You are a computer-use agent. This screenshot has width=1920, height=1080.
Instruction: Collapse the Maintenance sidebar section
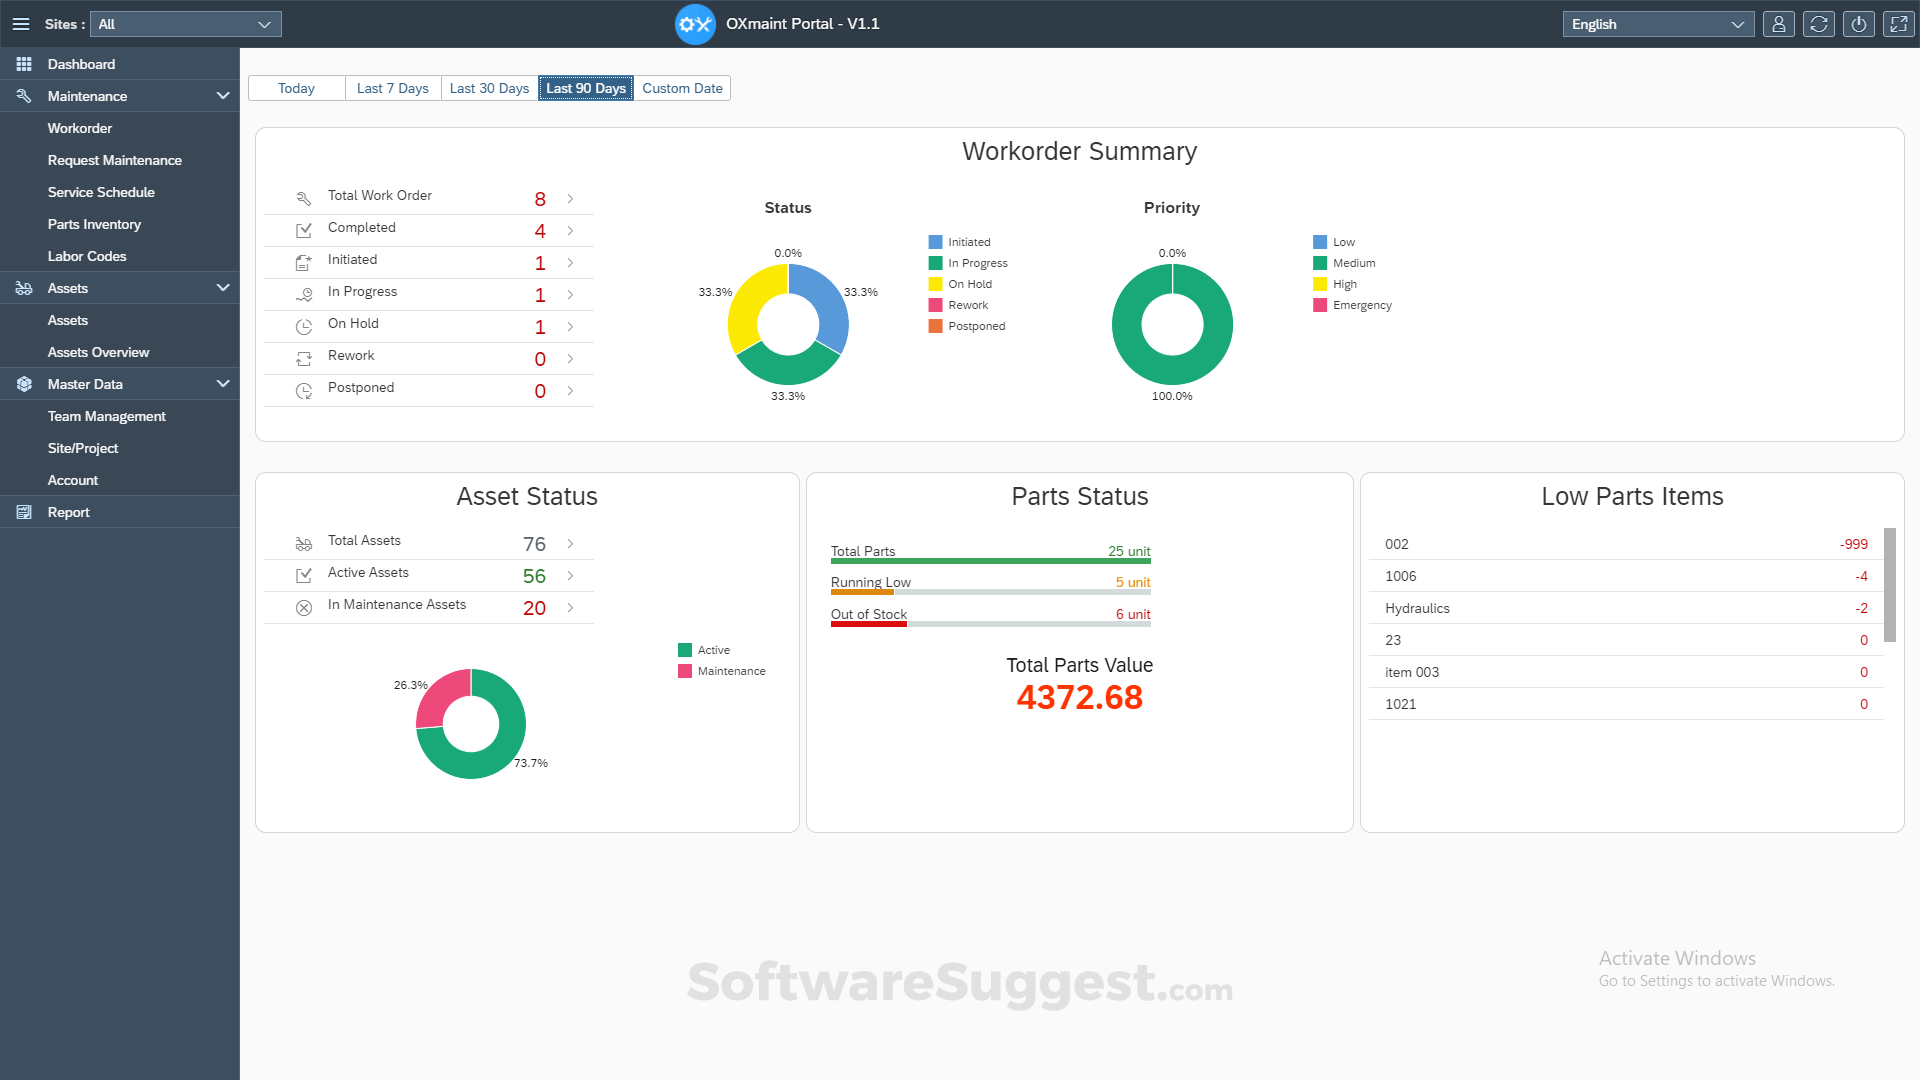pyautogui.click(x=222, y=96)
